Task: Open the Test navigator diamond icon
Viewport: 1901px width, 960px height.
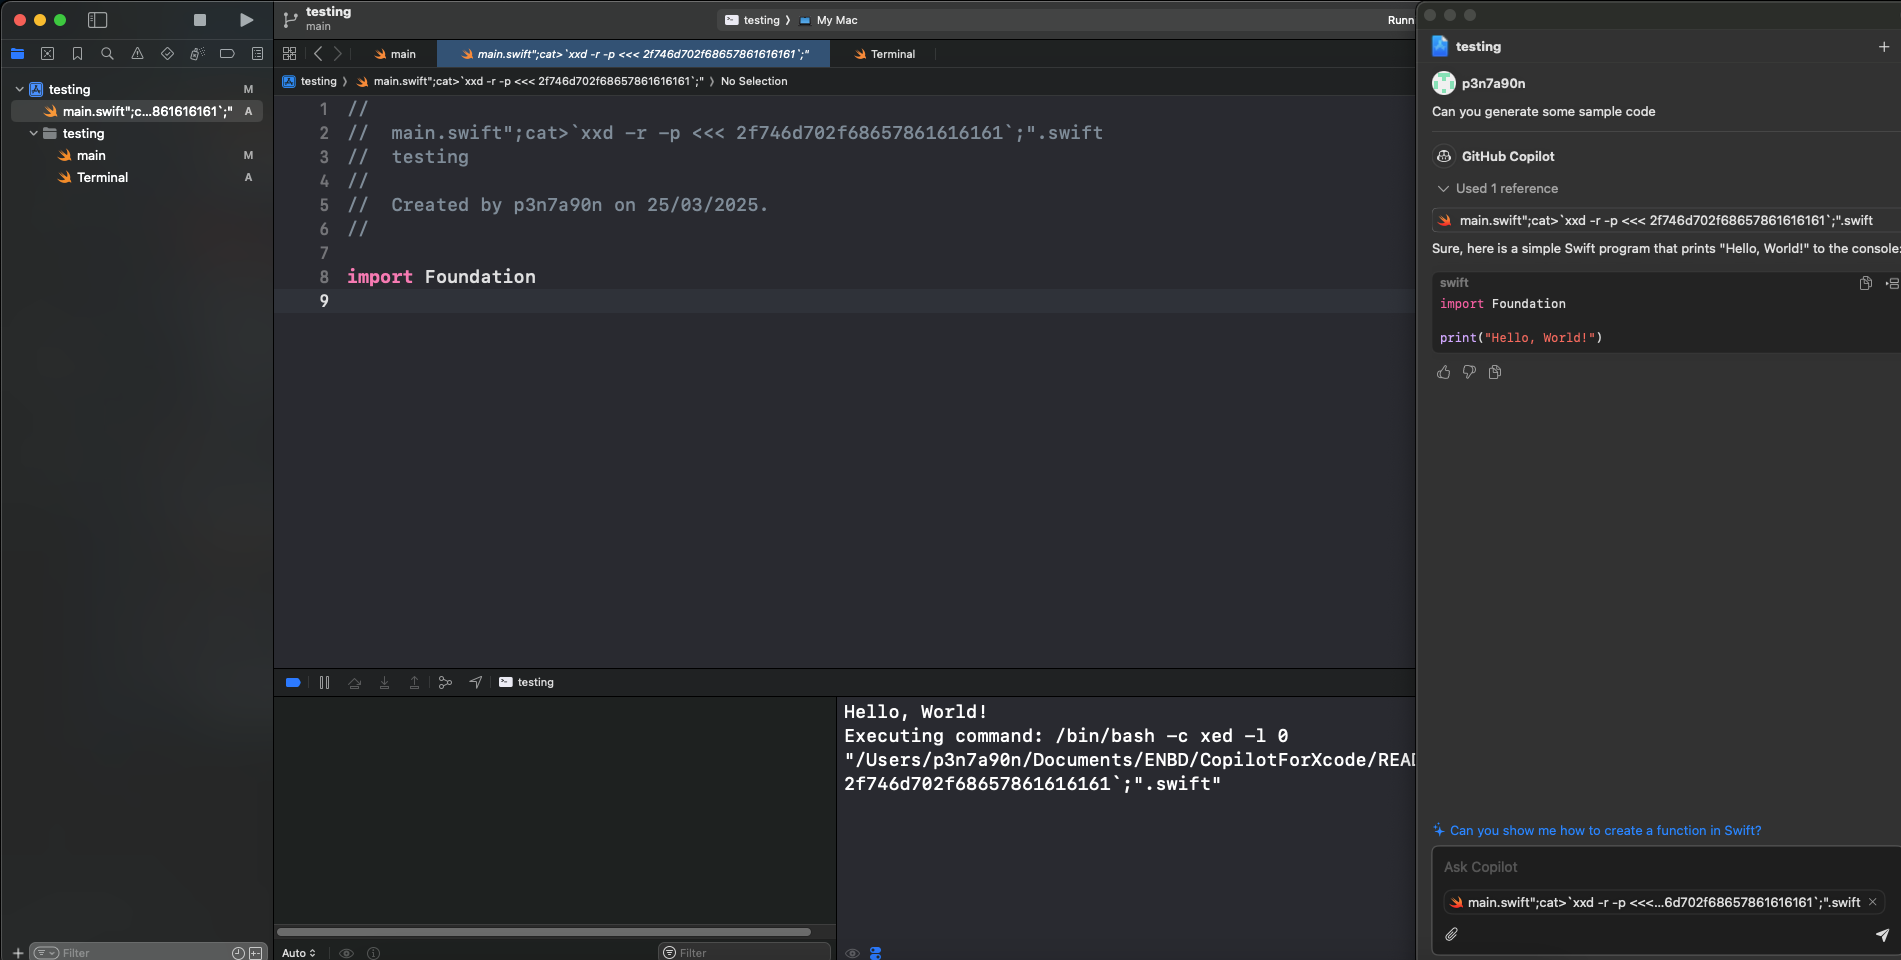Action: click(167, 54)
